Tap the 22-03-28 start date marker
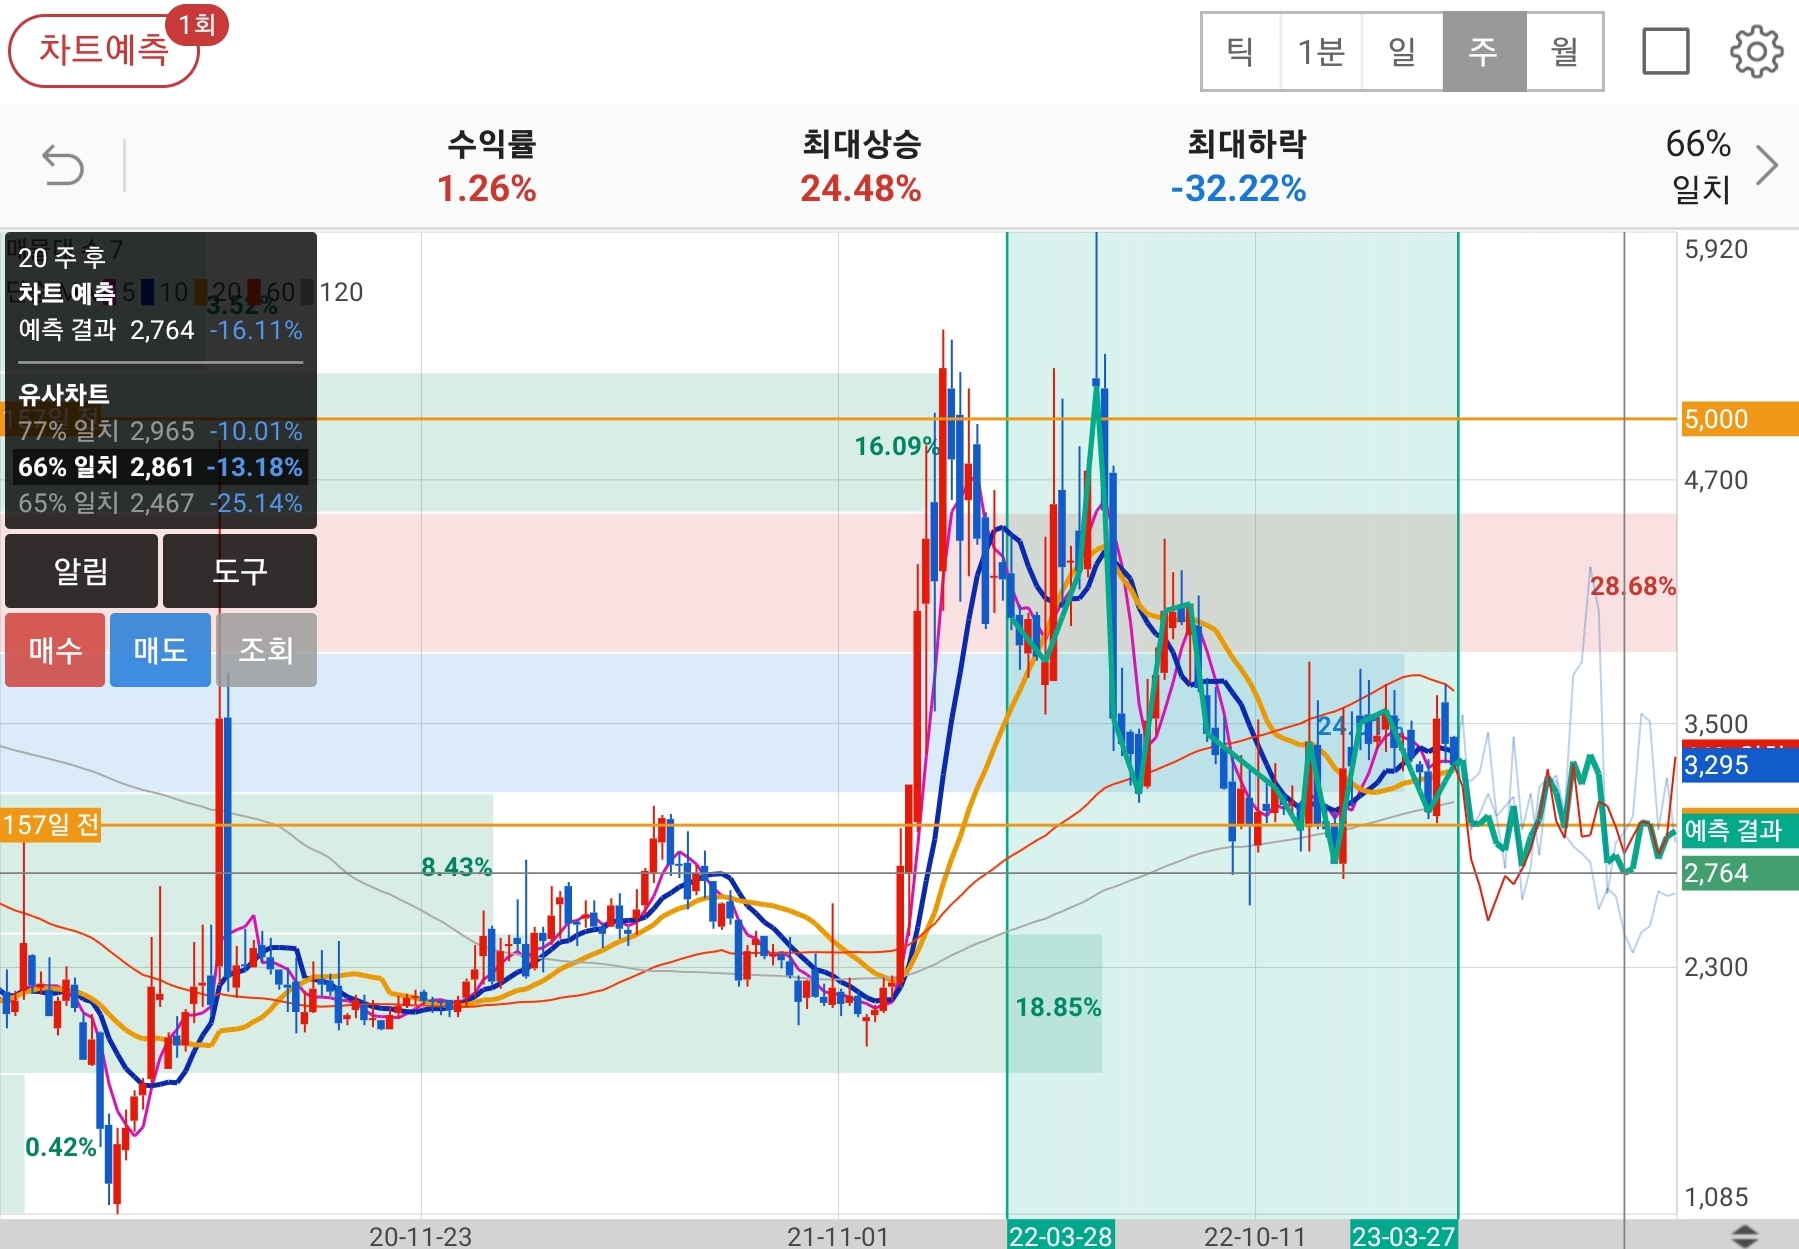The image size is (1799, 1249). click(x=1060, y=1236)
